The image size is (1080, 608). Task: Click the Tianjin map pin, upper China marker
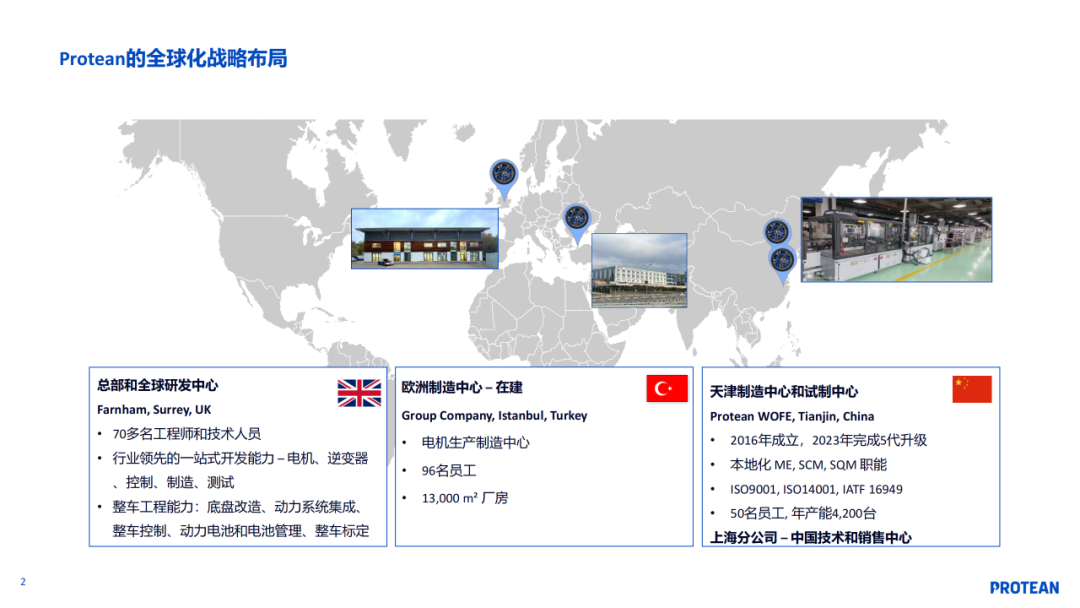point(777,233)
